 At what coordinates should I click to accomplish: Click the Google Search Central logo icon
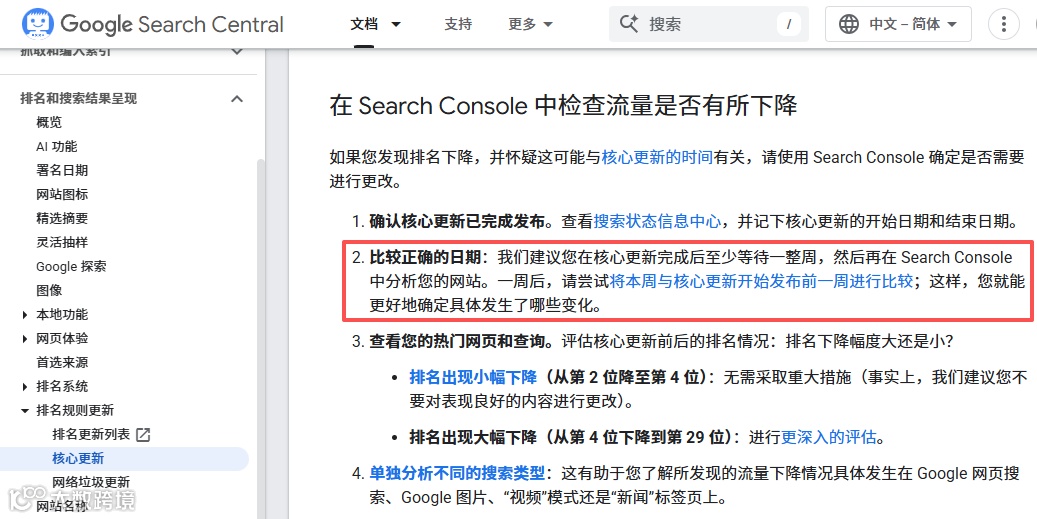point(38,24)
